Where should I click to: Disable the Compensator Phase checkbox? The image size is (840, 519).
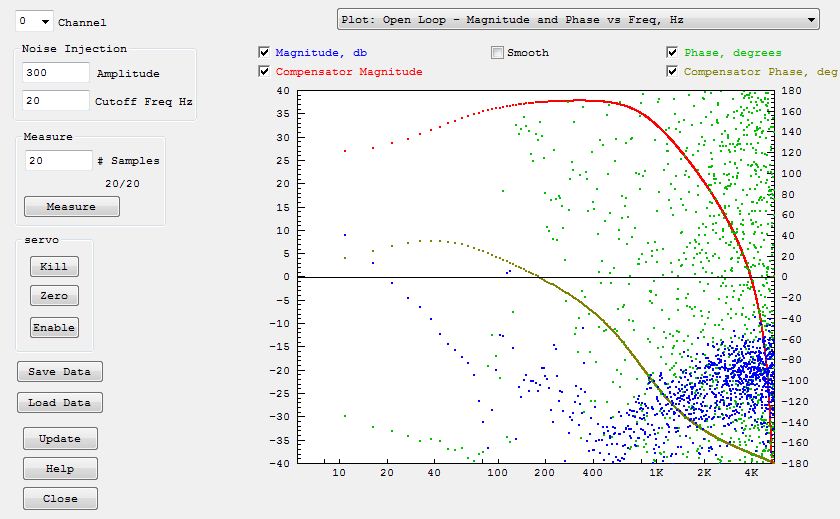(x=673, y=71)
